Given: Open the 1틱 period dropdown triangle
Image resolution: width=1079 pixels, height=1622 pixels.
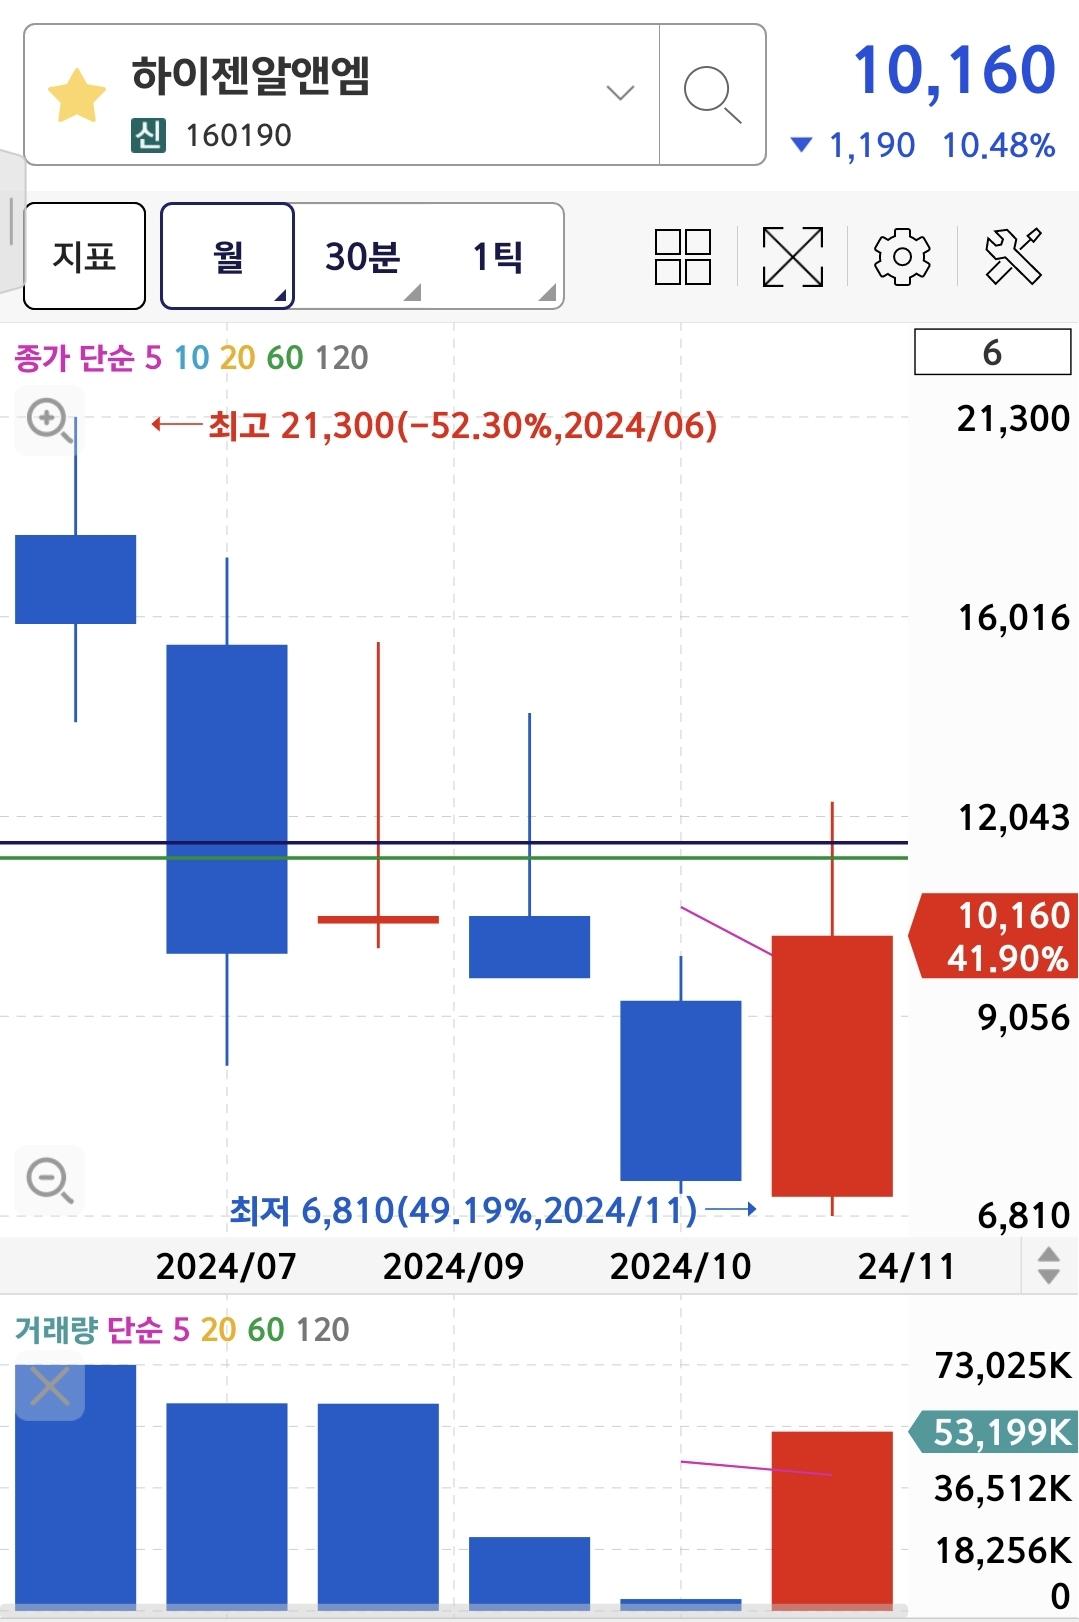Looking at the screenshot, I should 547,292.
